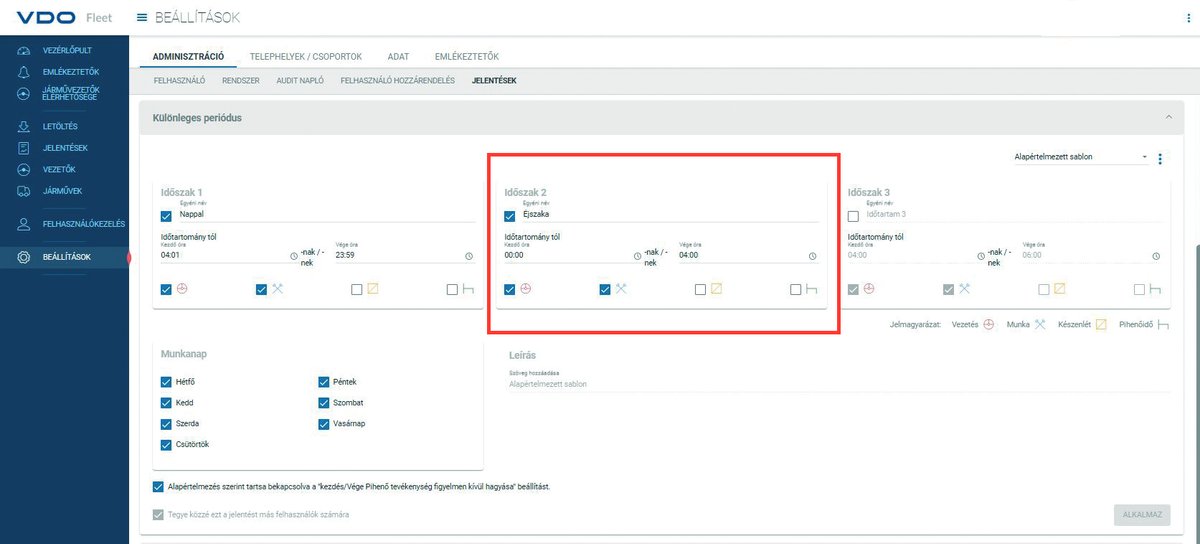Click the Járművek truck icon

point(24,191)
